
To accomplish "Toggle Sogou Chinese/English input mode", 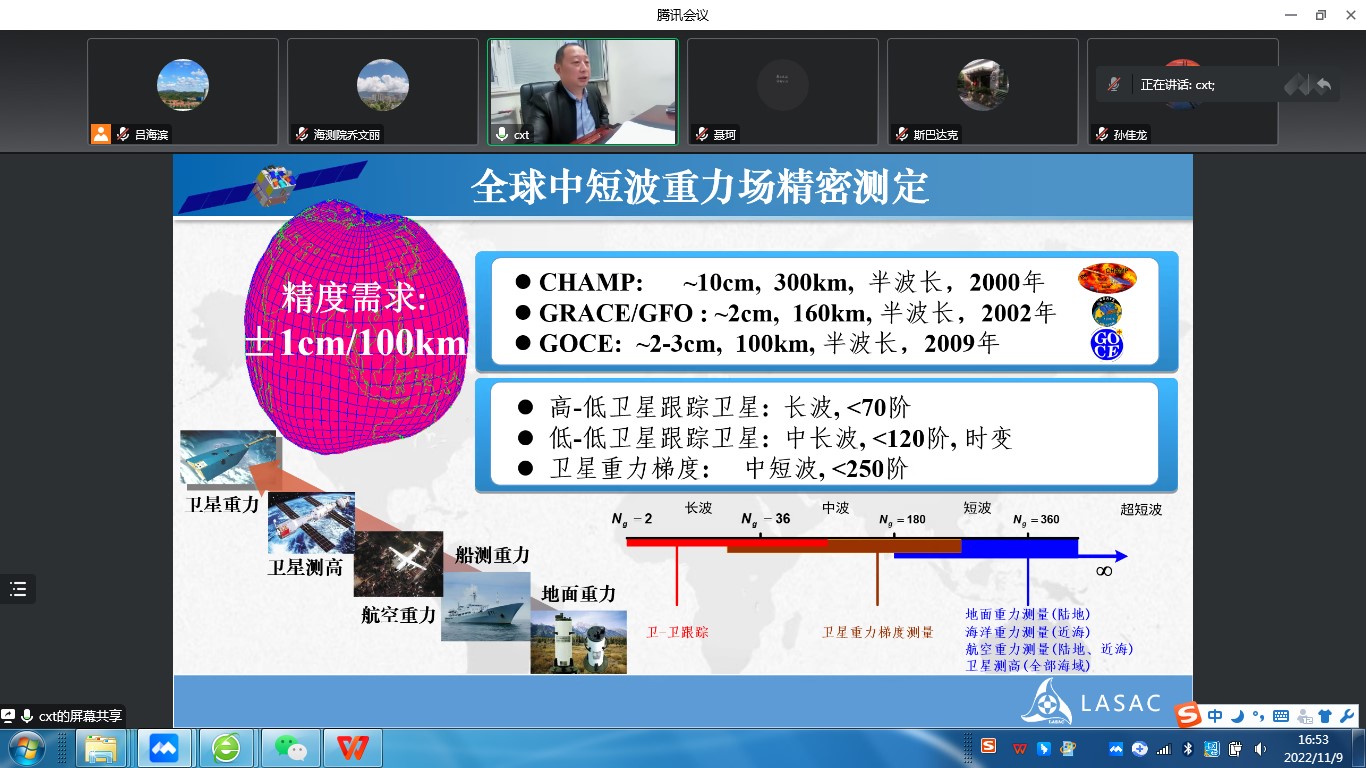I will (x=1215, y=716).
